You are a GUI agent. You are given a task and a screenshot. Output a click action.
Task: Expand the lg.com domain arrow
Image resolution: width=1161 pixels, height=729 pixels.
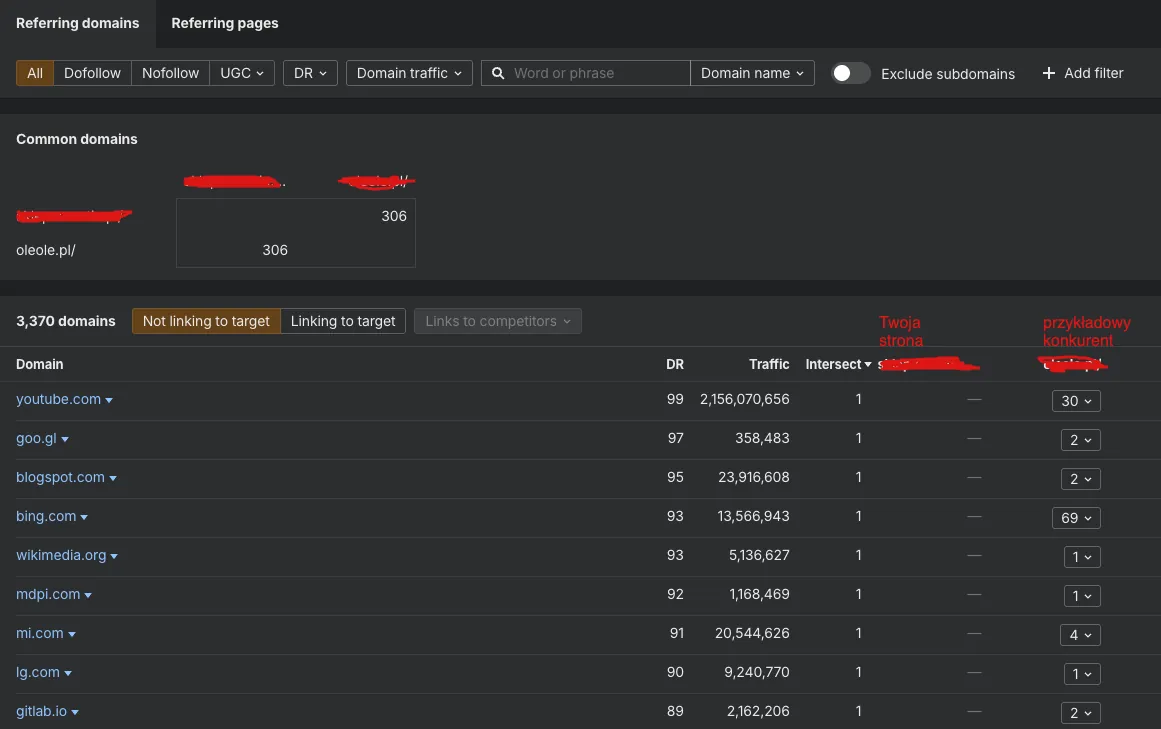pyautogui.click(x=68, y=673)
